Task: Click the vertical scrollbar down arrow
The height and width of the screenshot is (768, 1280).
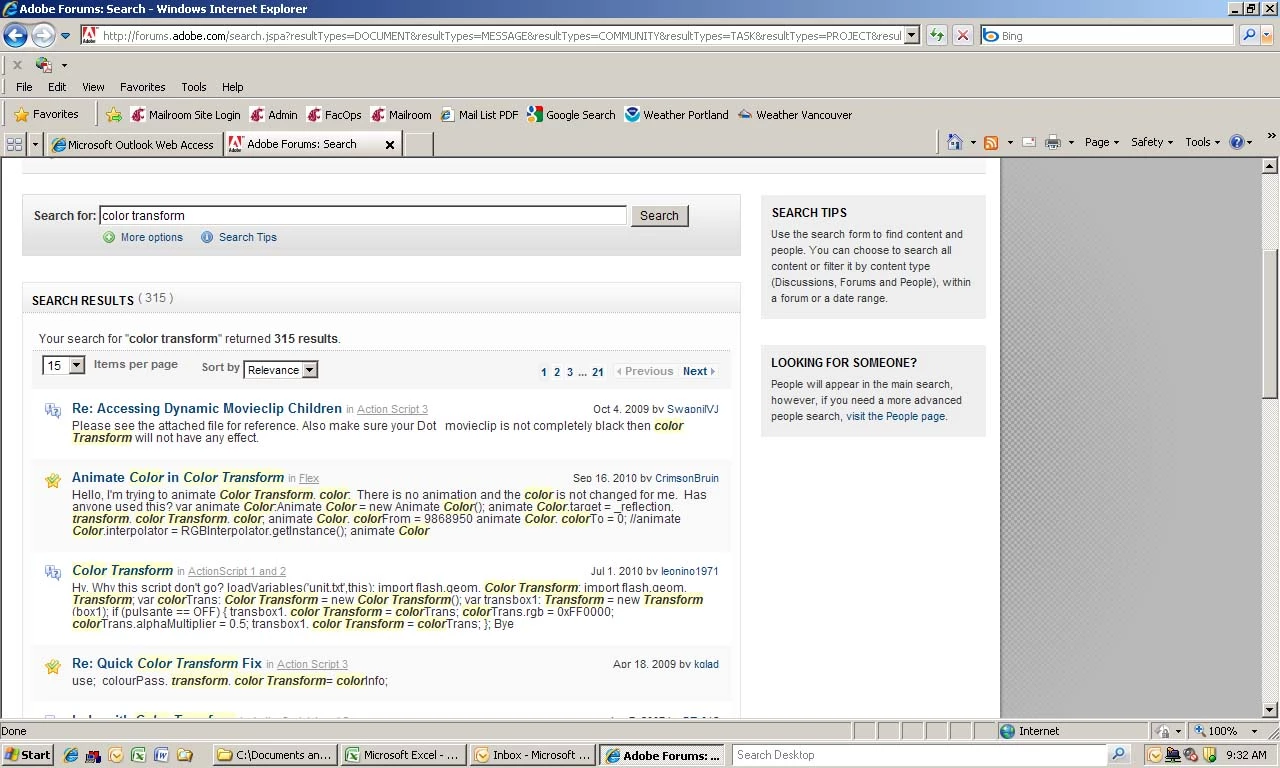Action: coord(1270,709)
